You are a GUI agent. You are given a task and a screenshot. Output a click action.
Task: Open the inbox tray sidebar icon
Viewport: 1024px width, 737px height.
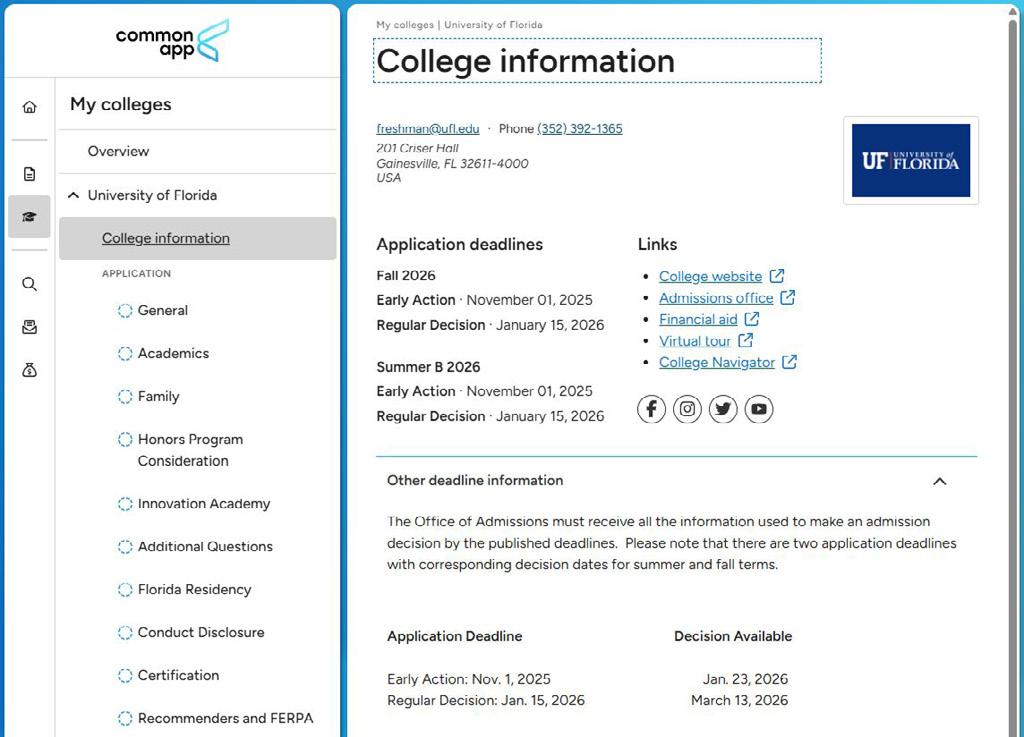(29, 327)
